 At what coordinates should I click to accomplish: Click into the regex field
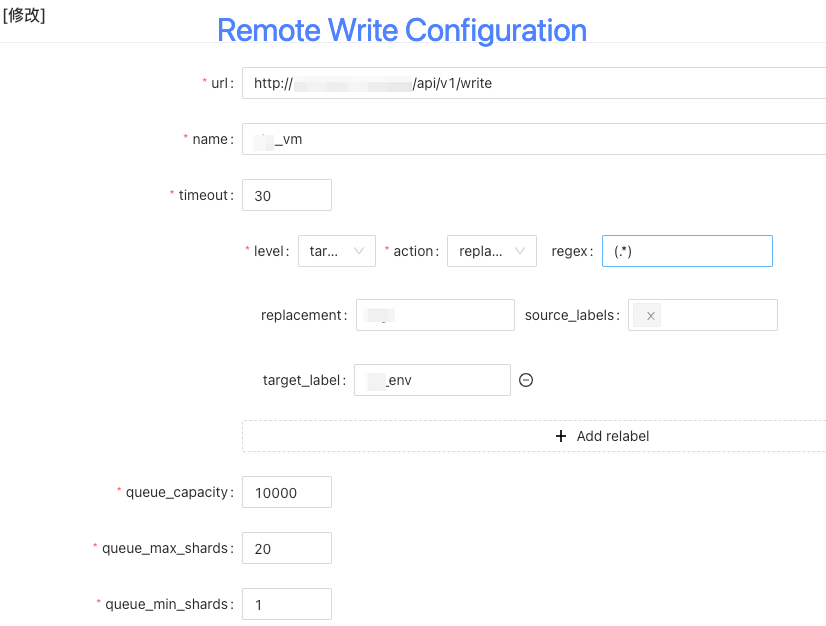[x=687, y=251]
